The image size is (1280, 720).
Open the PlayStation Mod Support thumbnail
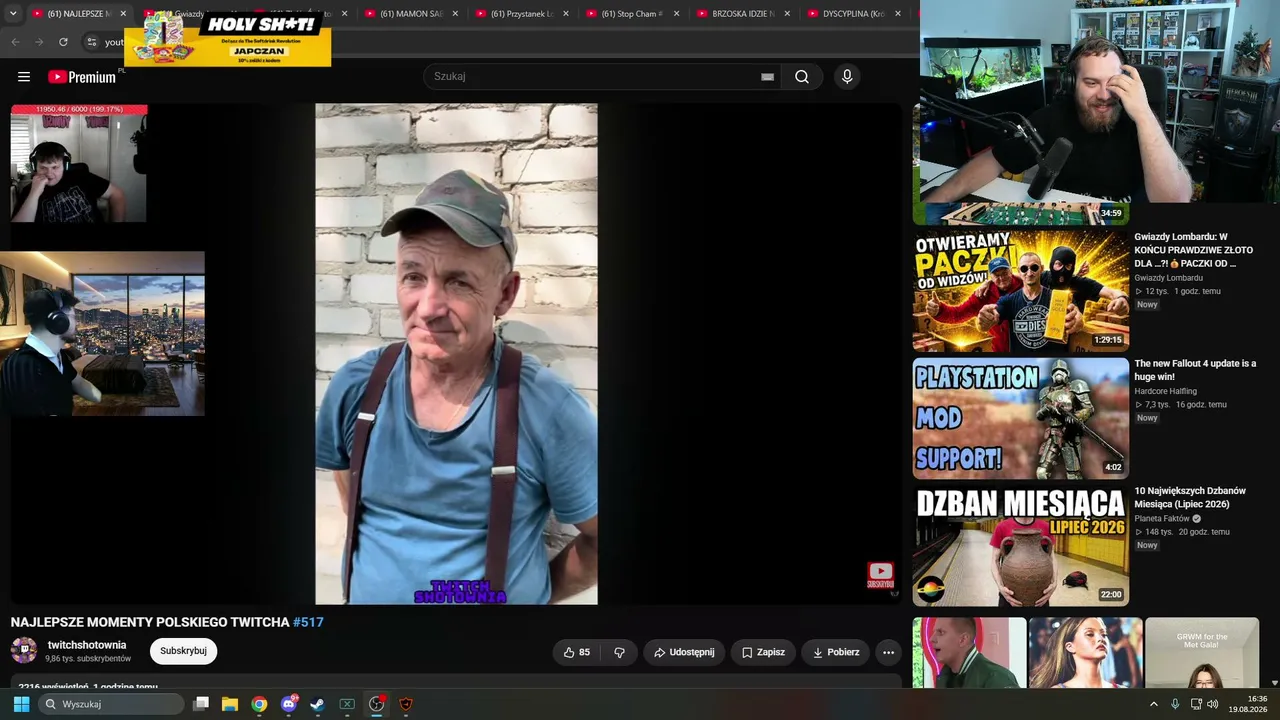pos(1020,418)
